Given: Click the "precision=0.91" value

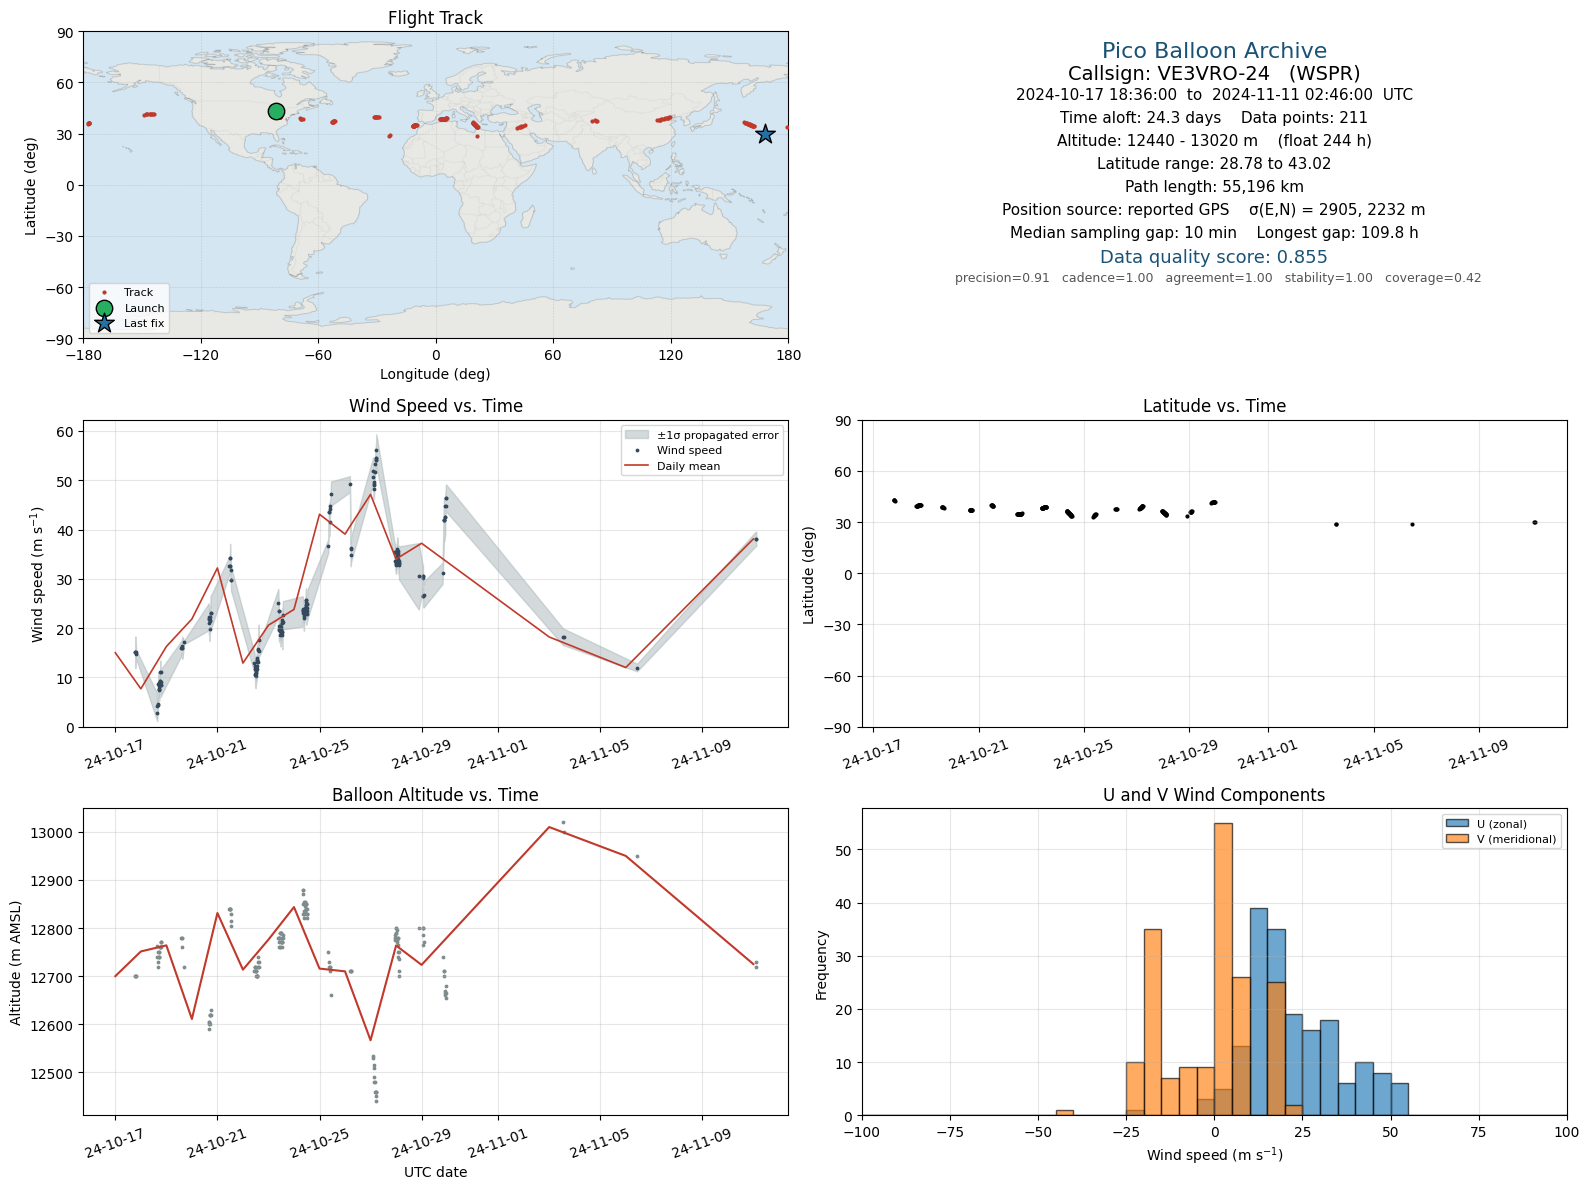Looking at the screenshot, I should point(1002,278).
